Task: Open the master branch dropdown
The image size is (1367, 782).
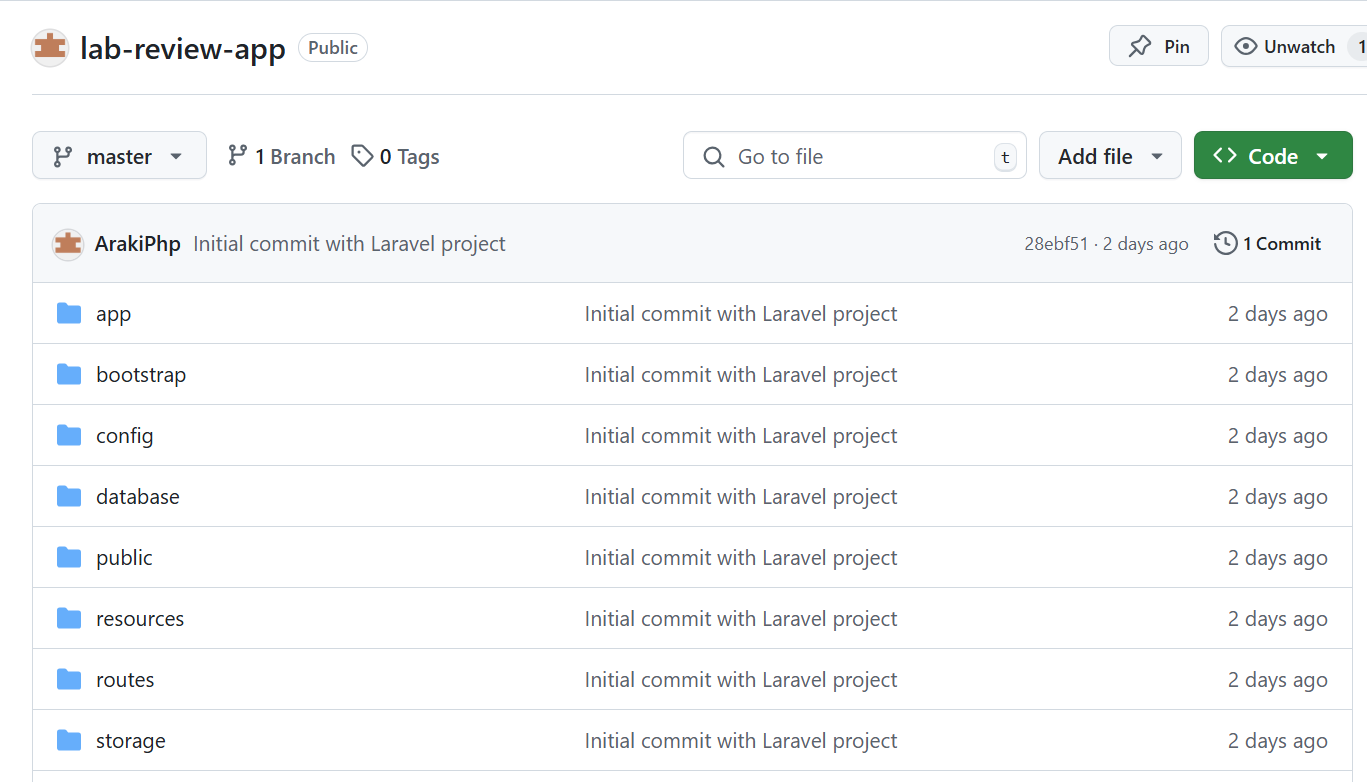Action: 119,156
